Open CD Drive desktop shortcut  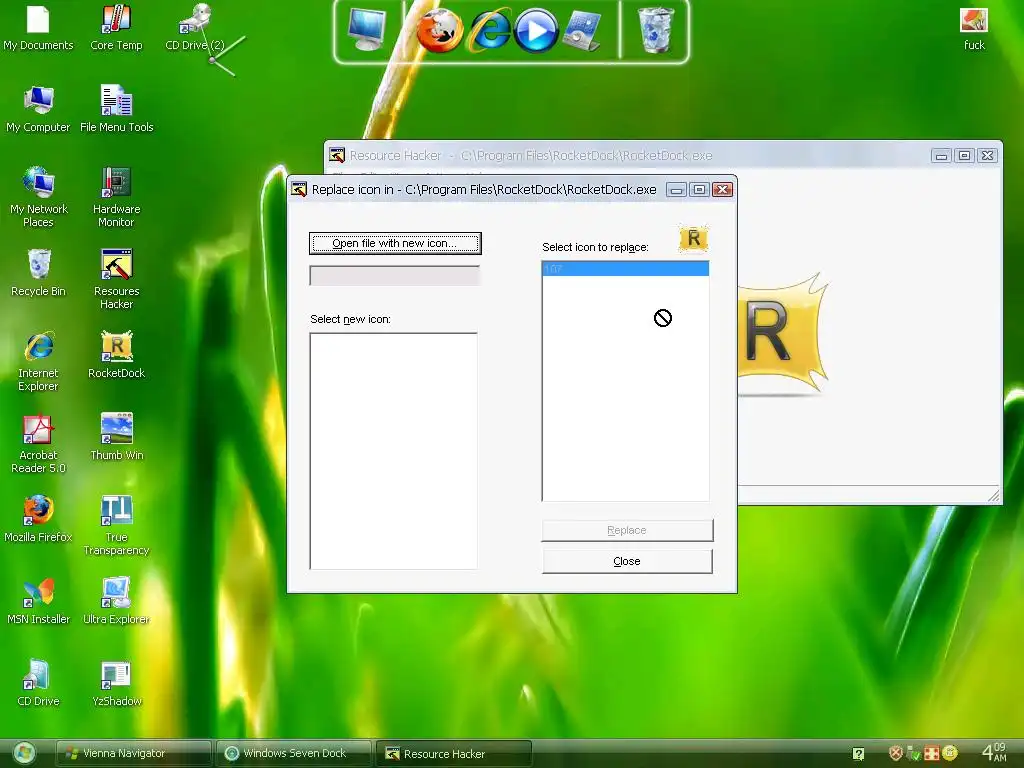(38, 683)
